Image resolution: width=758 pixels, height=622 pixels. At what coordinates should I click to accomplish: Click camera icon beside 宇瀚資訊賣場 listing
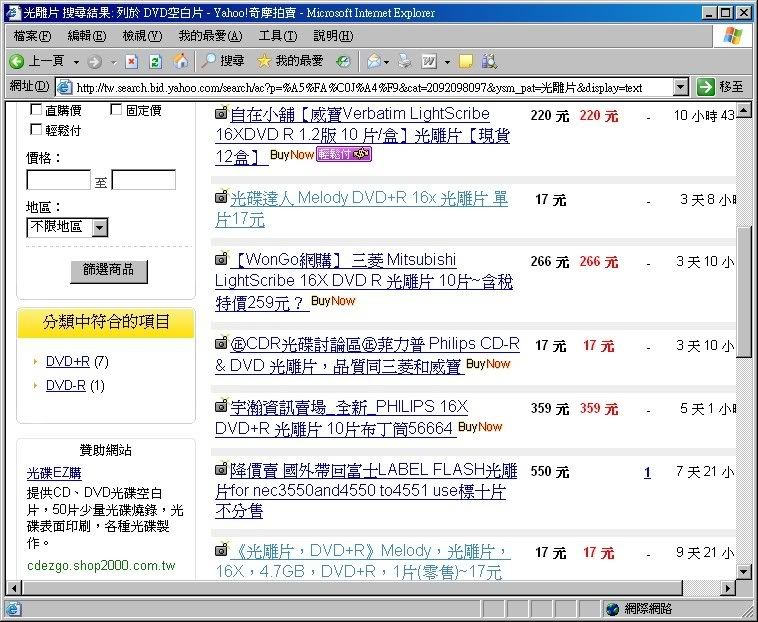(221, 406)
